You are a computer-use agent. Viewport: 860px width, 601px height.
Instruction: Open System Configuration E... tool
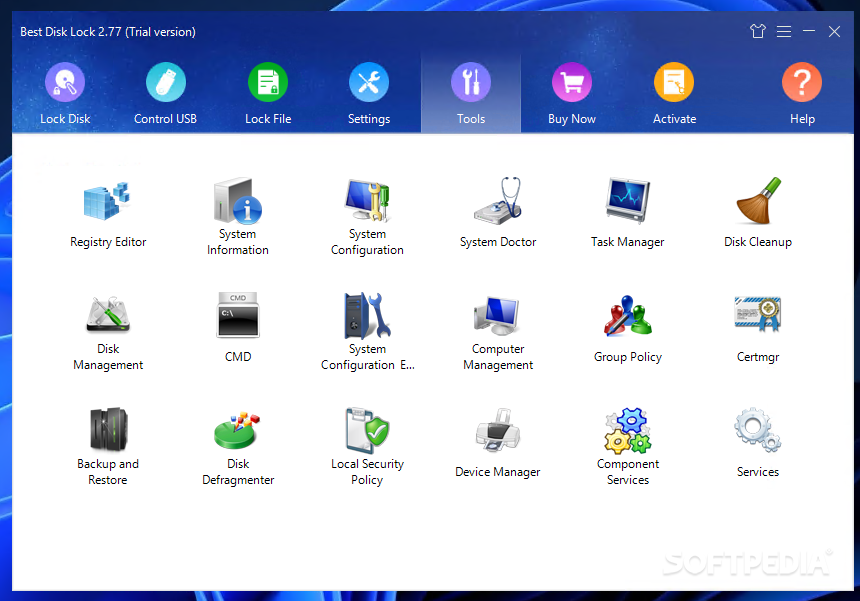point(367,332)
